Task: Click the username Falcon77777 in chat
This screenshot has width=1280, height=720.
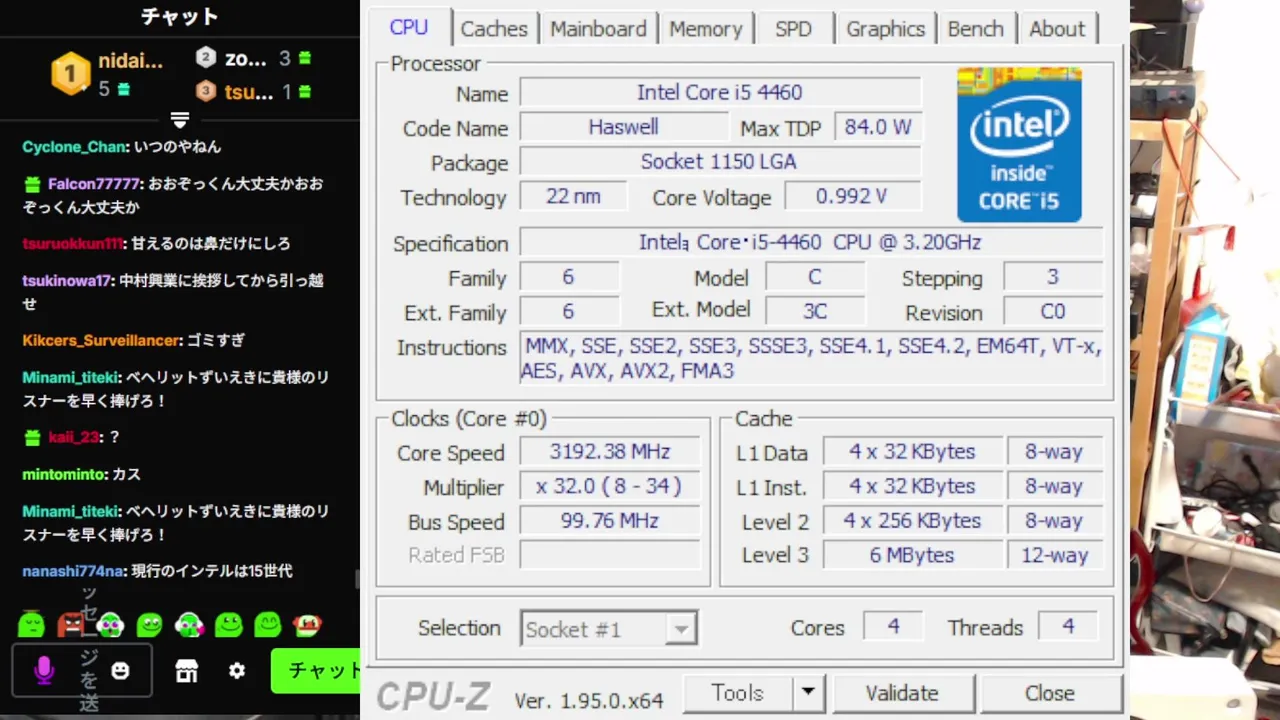Action: (x=94, y=184)
